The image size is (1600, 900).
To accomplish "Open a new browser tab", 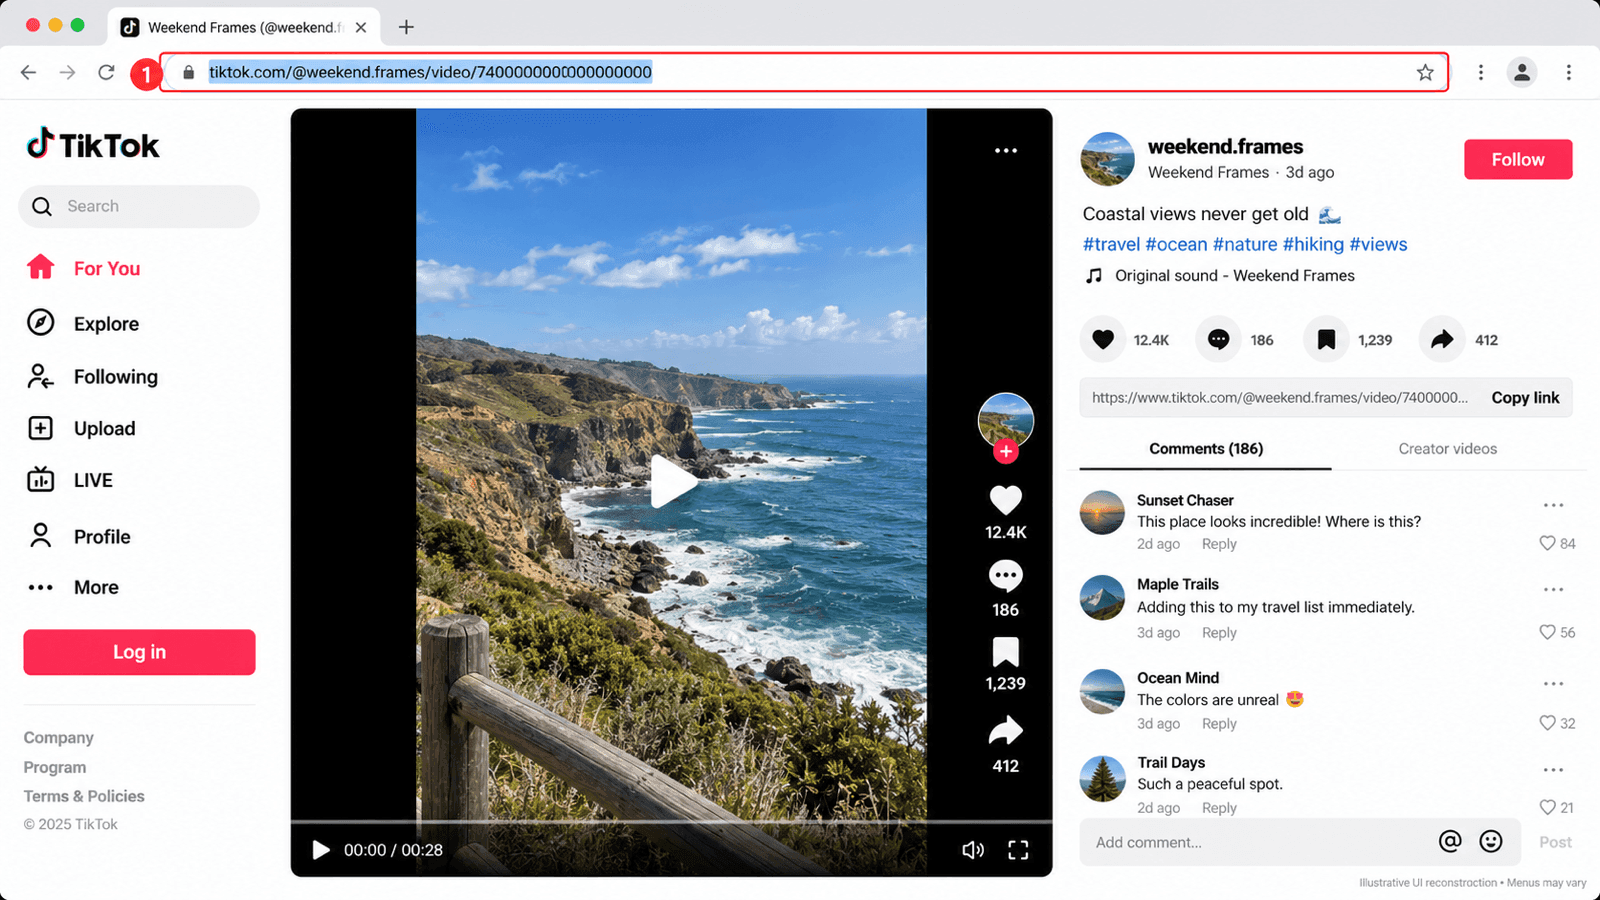I will (x=406, y=27).
